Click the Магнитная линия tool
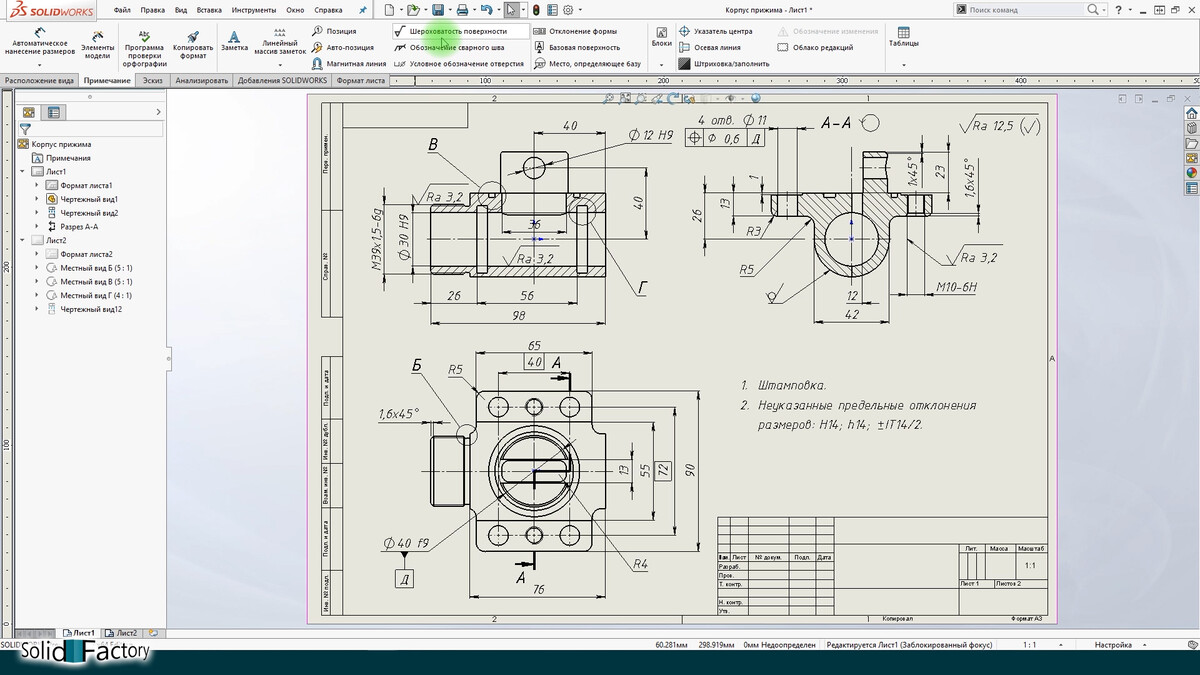This screenshot has width=1200, height=675. 348,63
